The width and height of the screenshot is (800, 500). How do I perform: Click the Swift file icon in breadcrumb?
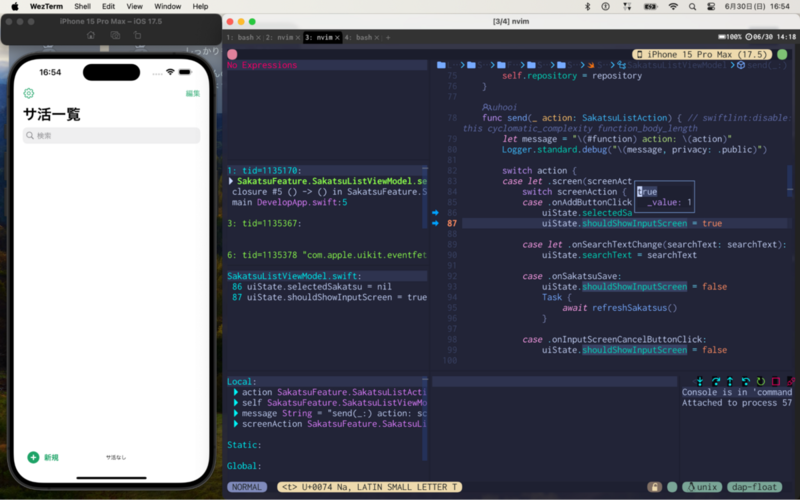pos(591,65)
